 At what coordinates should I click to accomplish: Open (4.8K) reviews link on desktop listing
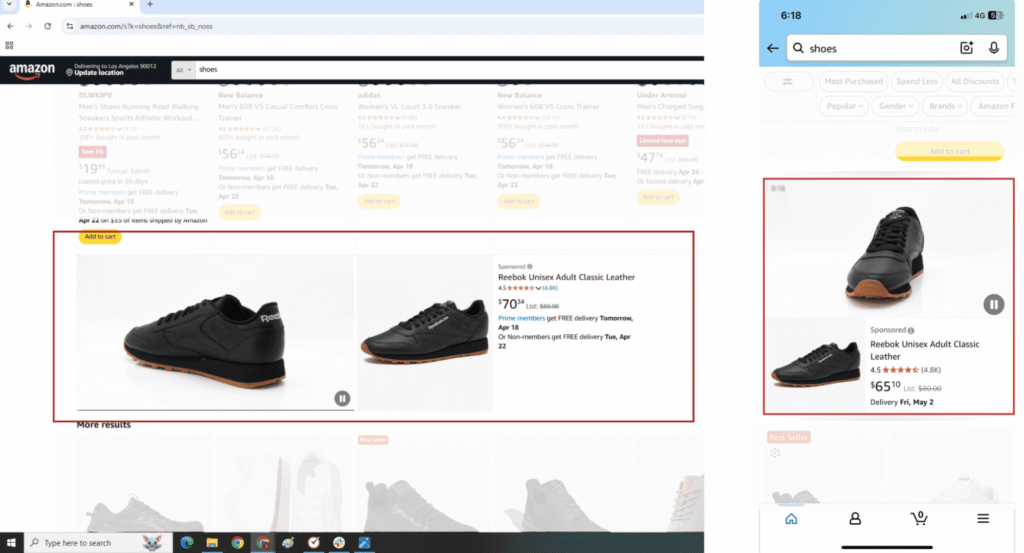(550, 288)
